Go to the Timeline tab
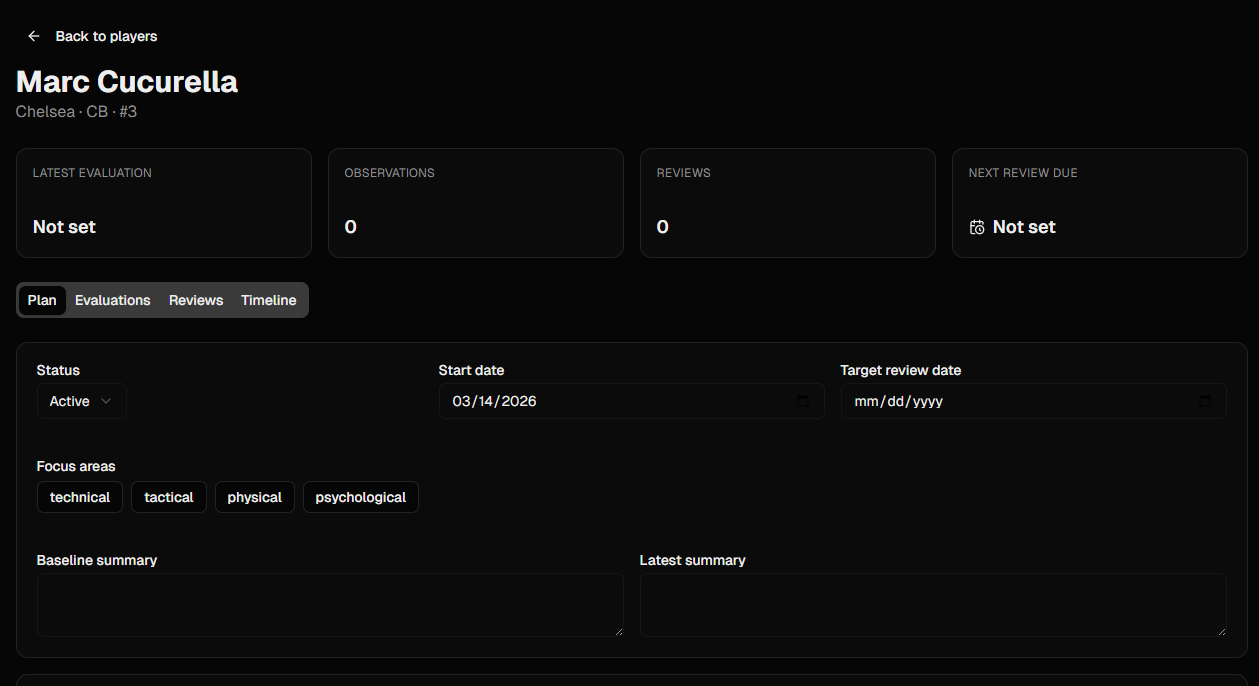Screen dimensions: 1259x686 268,300
